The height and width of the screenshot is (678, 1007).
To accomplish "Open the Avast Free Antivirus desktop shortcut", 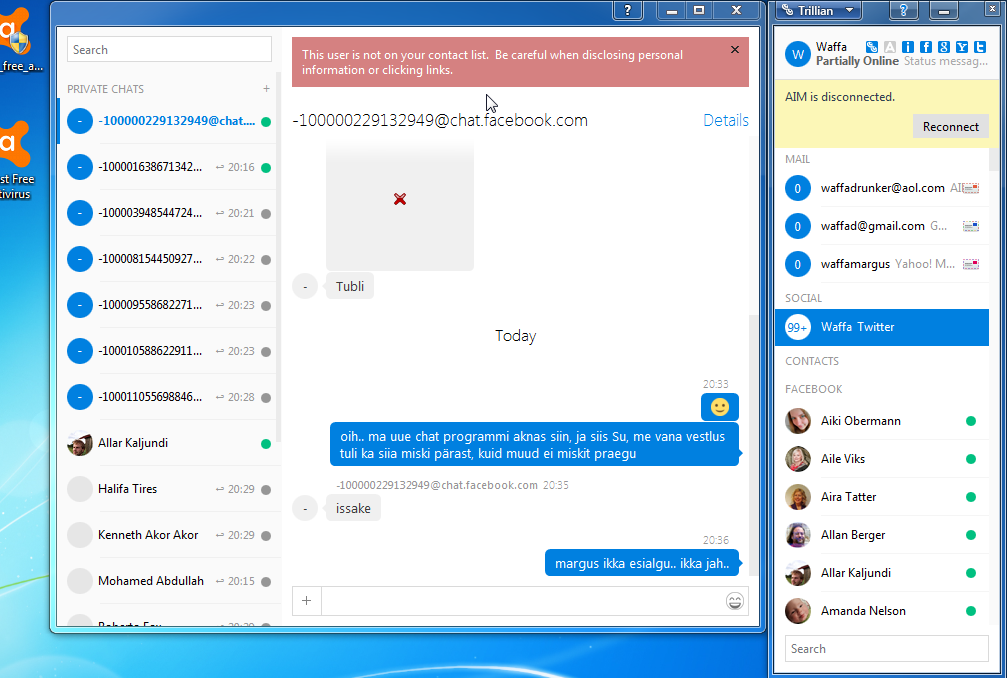I will coord(15,161).
